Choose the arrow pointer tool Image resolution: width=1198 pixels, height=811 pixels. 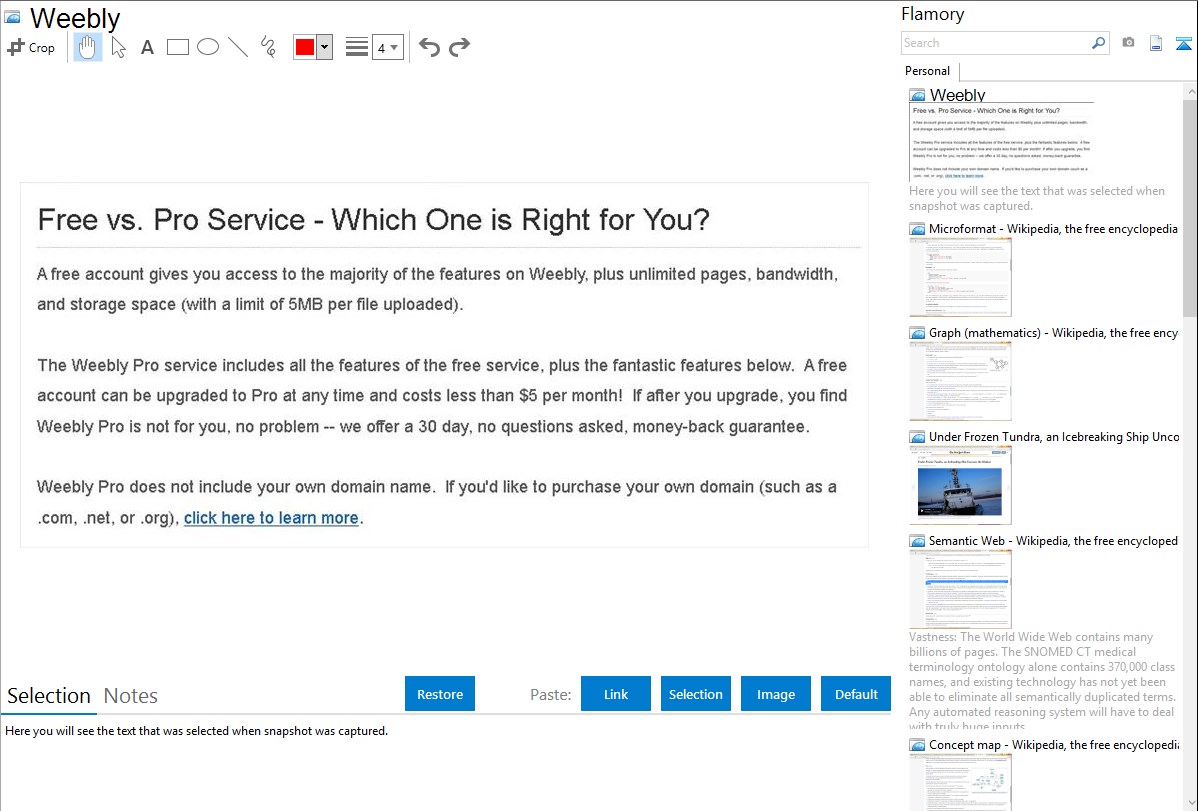pyautogui.click(x=118, y=47)
